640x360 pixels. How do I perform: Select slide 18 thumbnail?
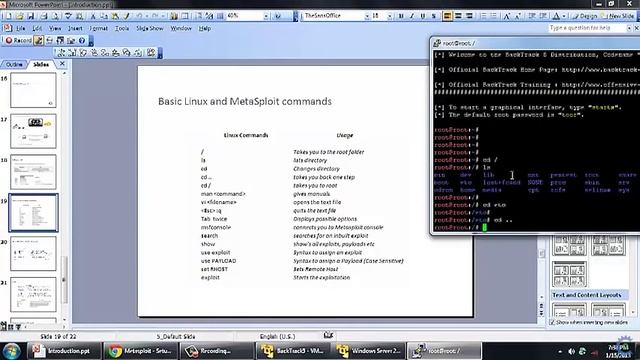pos(33,171)
